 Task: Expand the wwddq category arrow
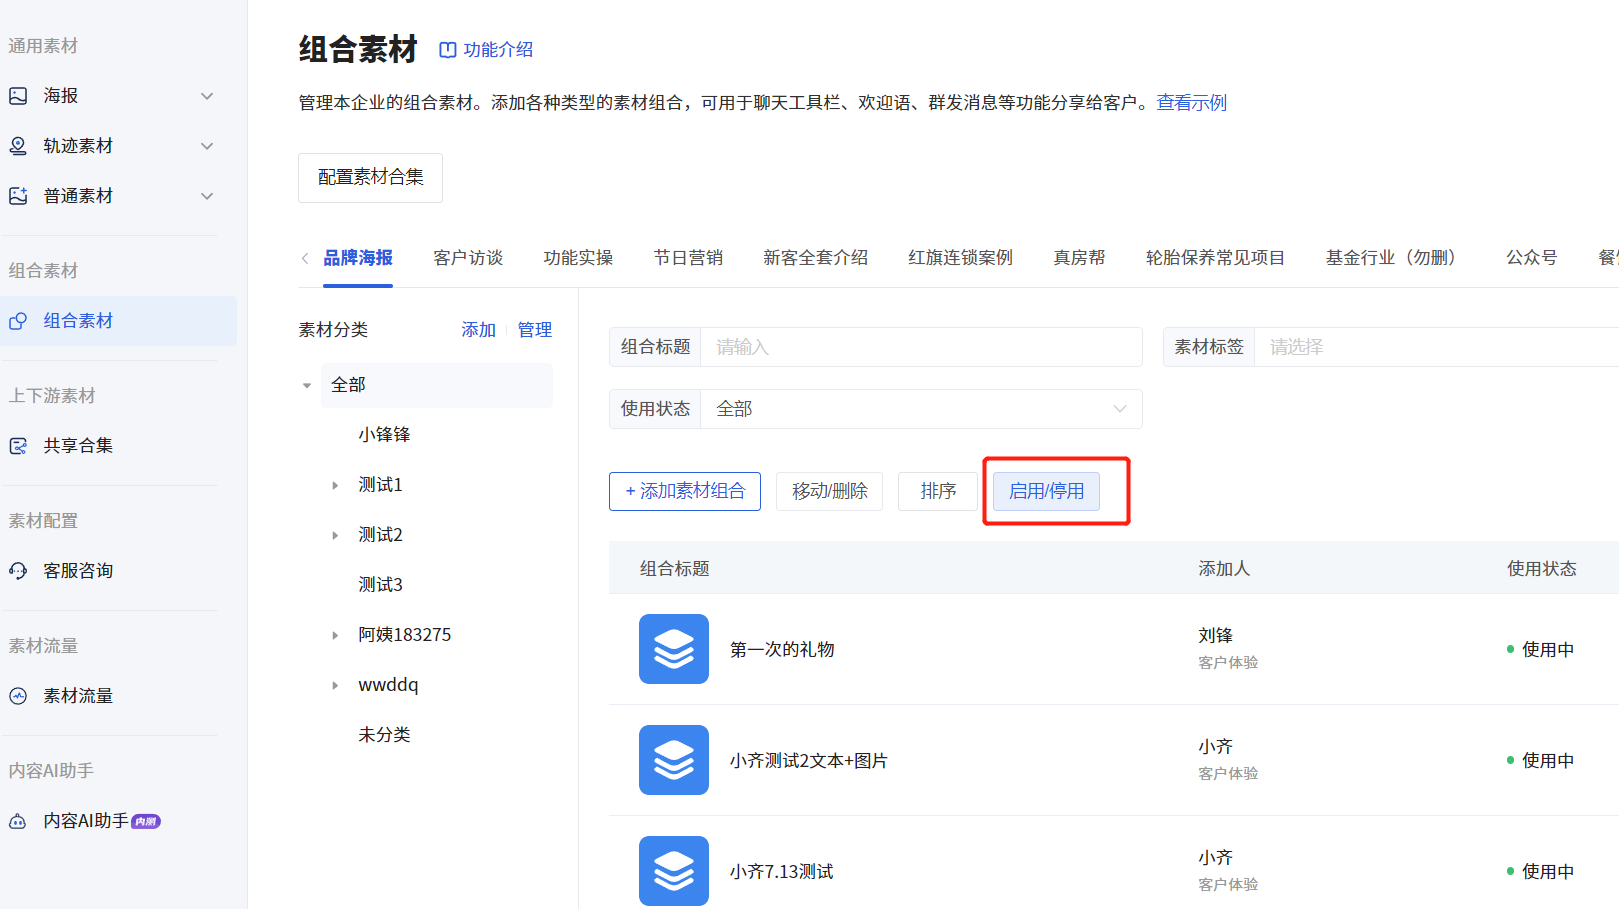tap(335, 685)
